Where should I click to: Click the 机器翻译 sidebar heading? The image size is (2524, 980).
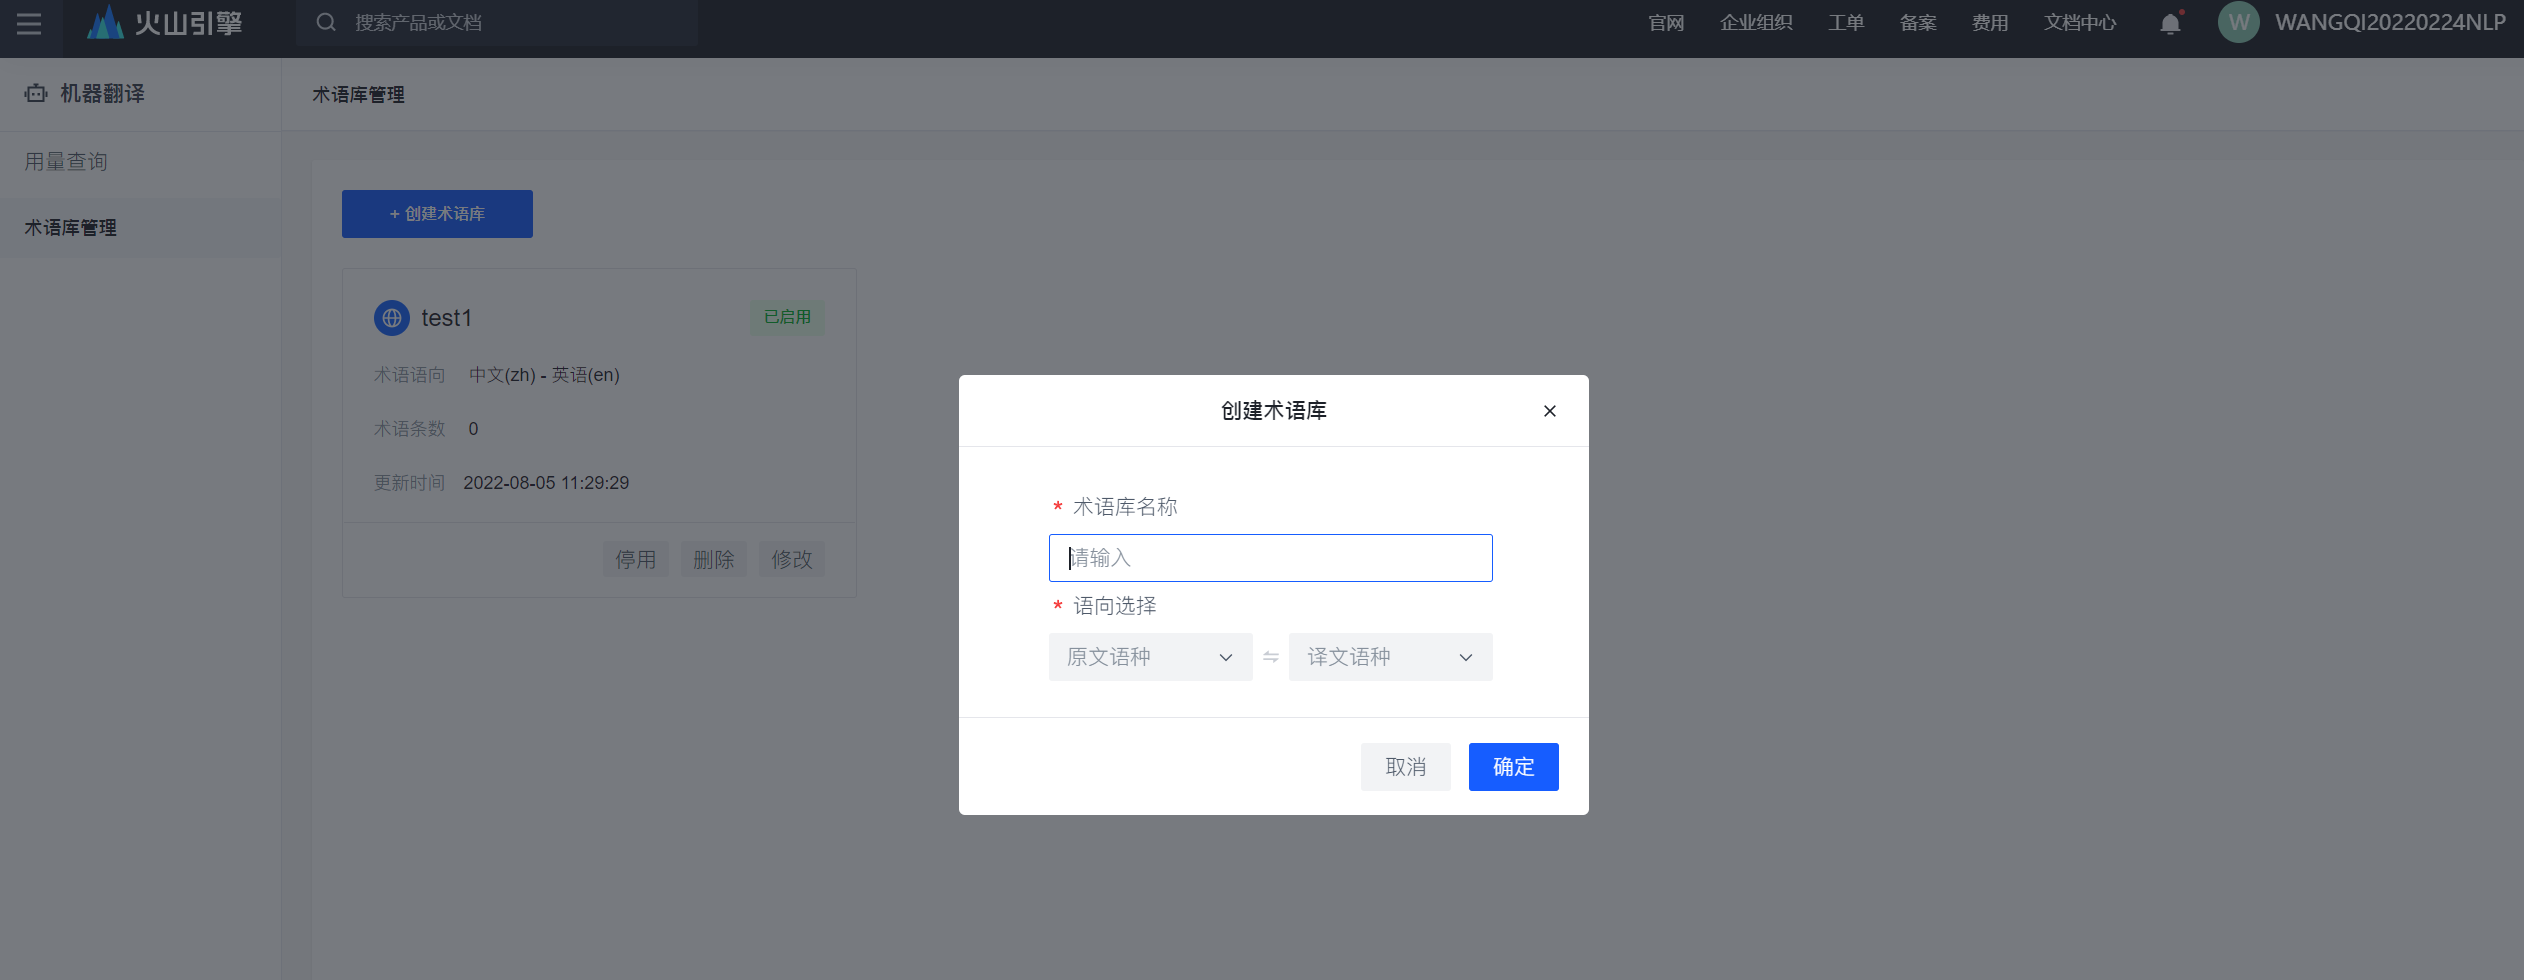(x=102, y=93)
